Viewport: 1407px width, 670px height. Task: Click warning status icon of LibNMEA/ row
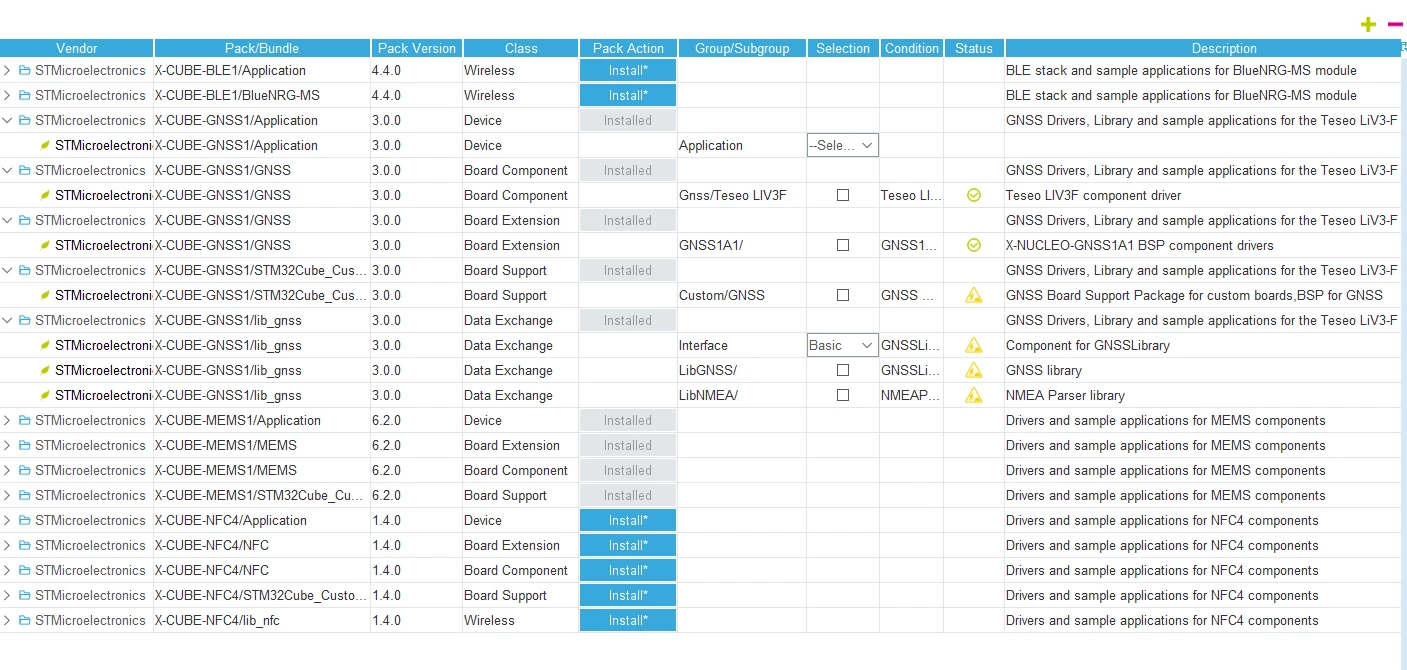[x=974, y=395]
